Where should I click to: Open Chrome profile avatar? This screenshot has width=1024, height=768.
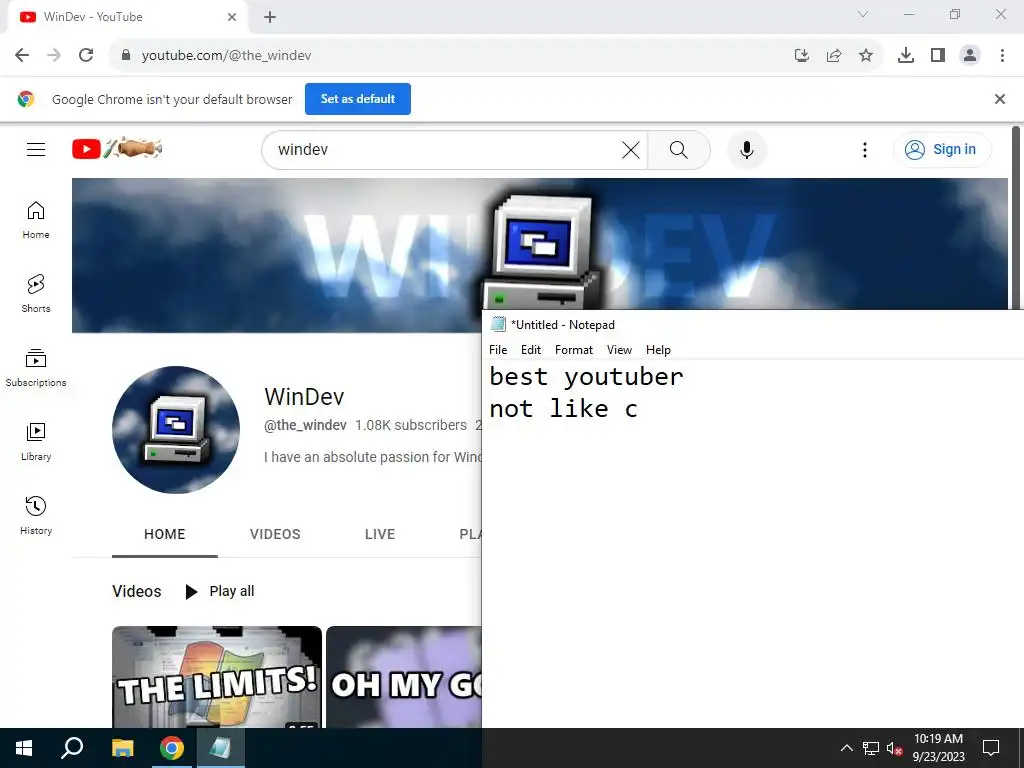click(x=970, y=56)
